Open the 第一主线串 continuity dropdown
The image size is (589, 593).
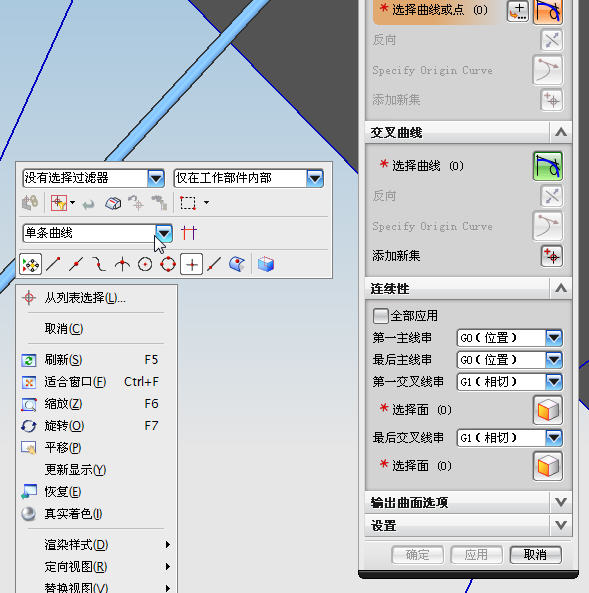tap(554, 338)
